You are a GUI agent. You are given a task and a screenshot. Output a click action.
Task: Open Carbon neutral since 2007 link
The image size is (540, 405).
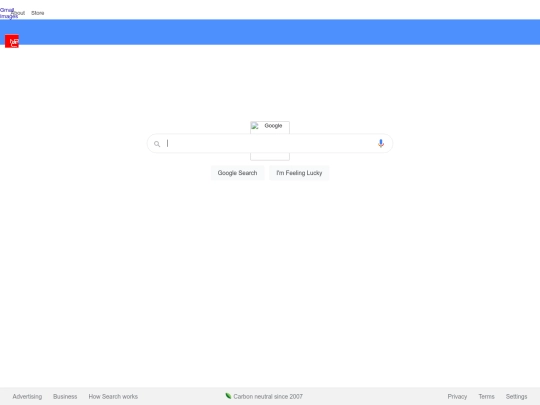pos(268,396)
